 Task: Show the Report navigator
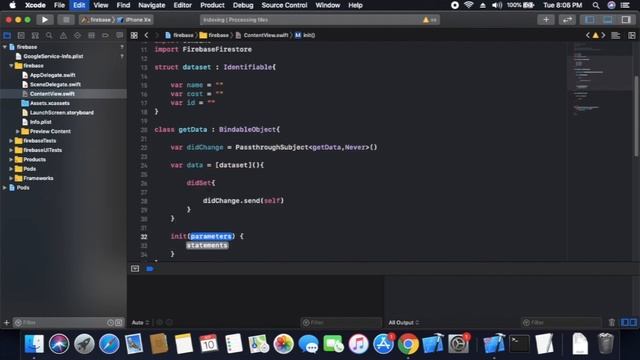120,36
